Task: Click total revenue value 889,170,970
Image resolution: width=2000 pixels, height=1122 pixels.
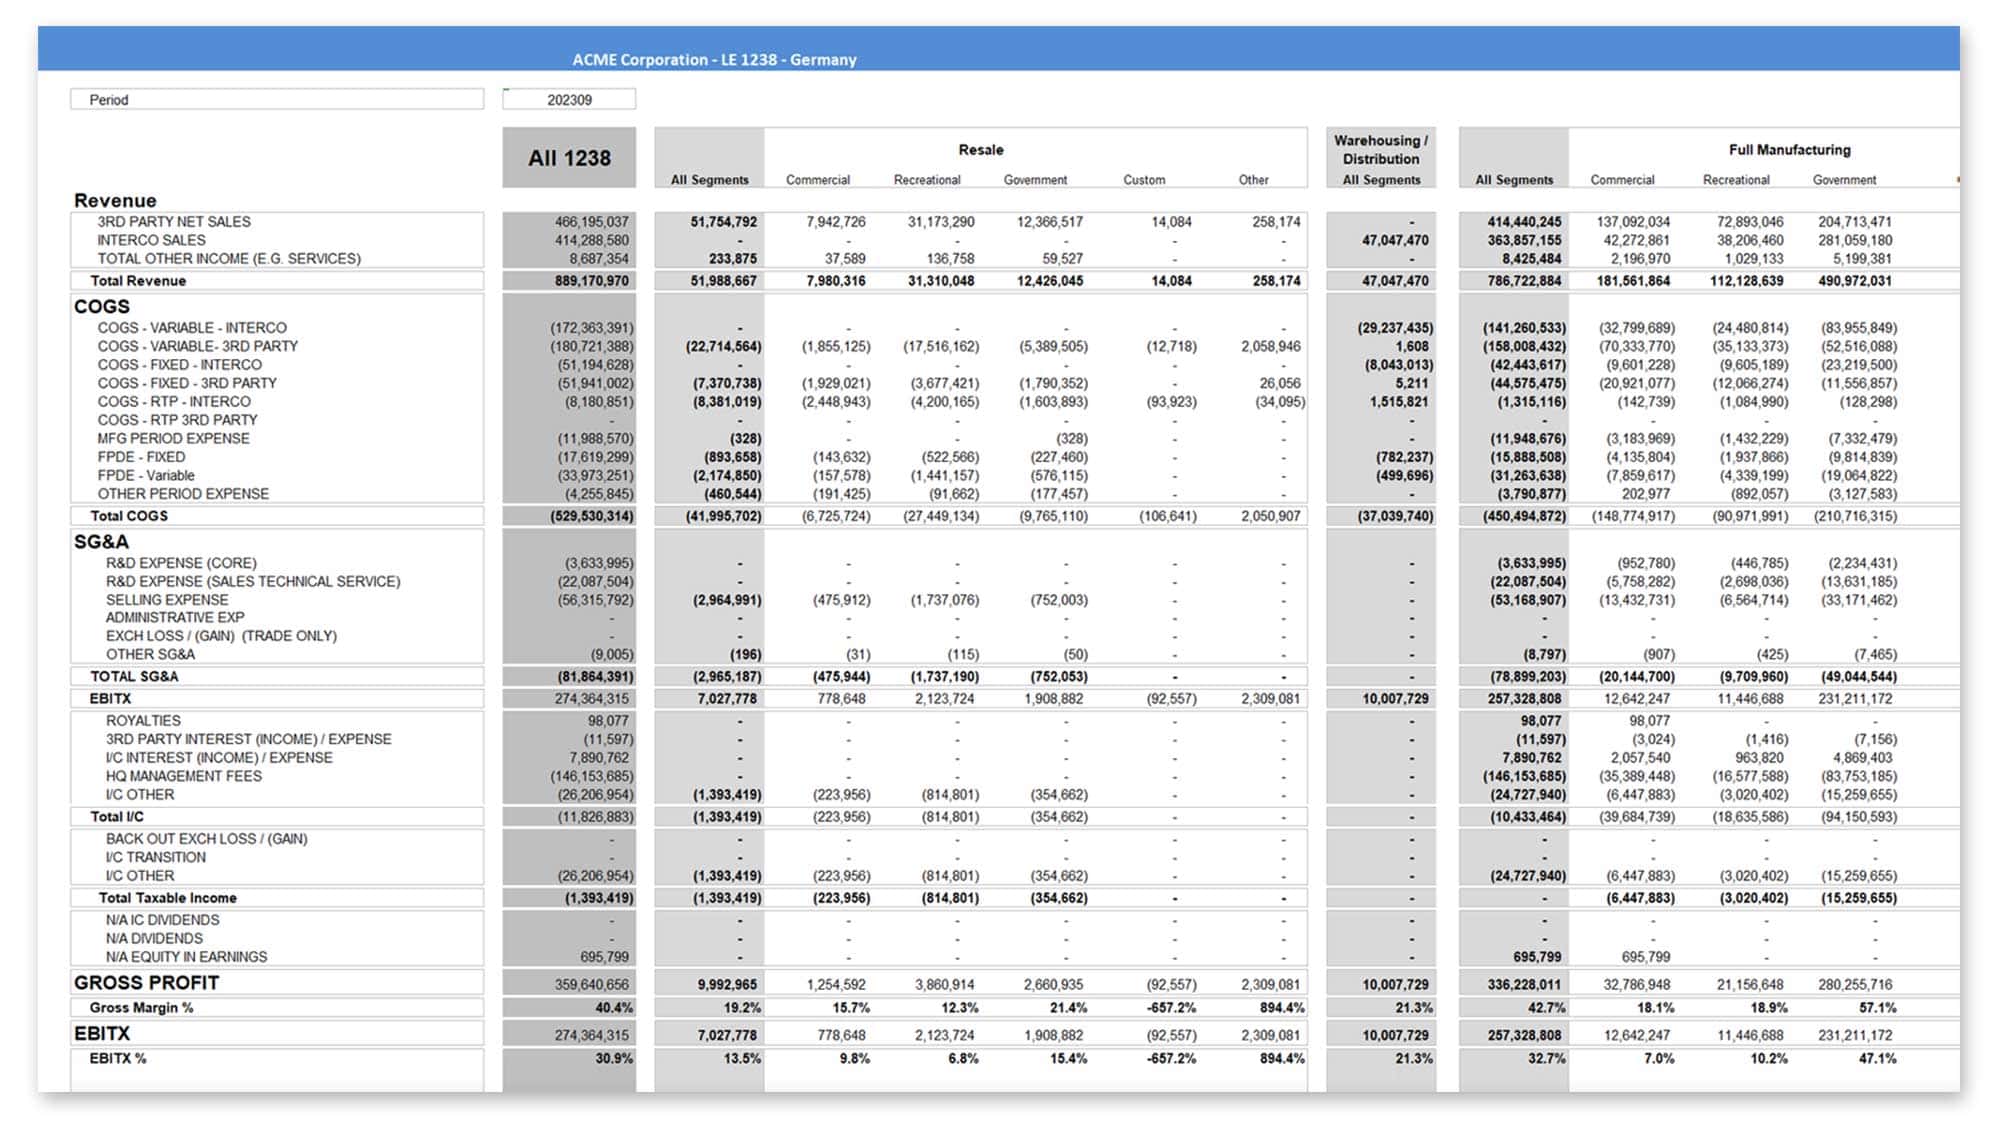Action: coord(592,281)
